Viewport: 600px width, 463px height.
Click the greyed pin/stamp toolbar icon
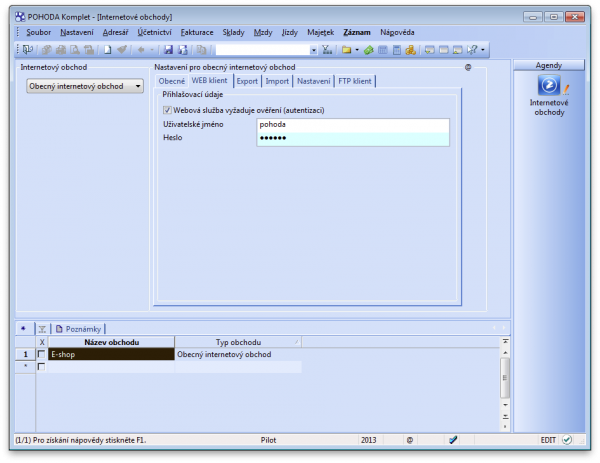point(122,50)
